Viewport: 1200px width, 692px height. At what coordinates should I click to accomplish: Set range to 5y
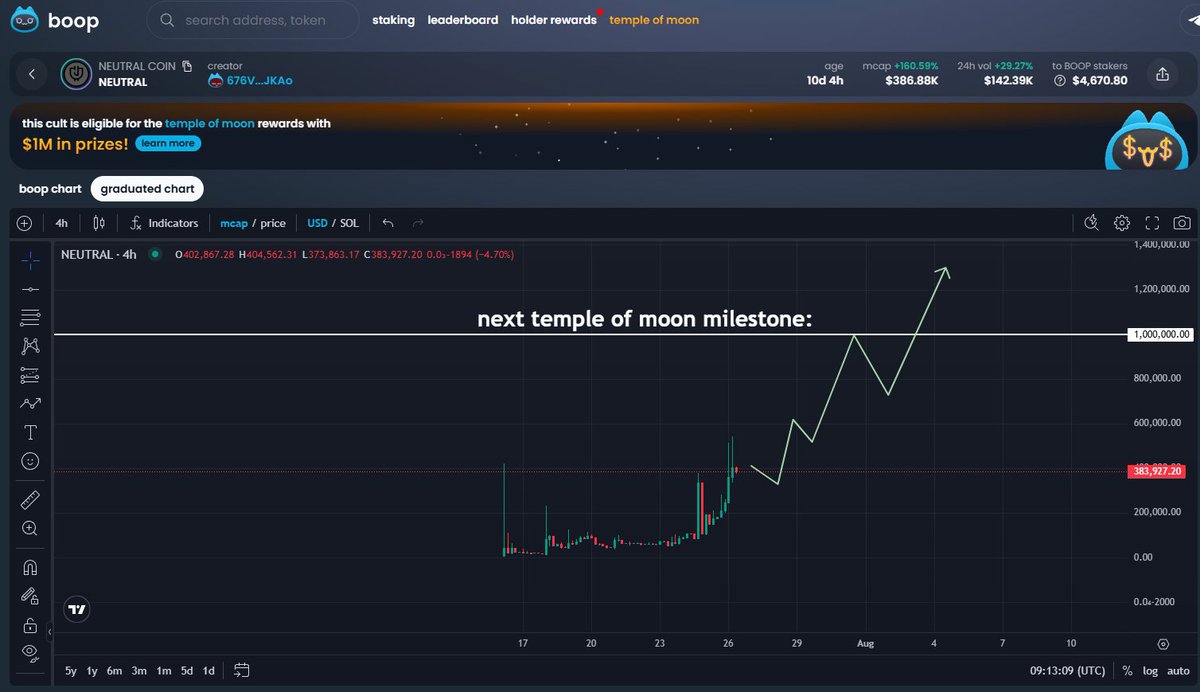tap(71, 670)
